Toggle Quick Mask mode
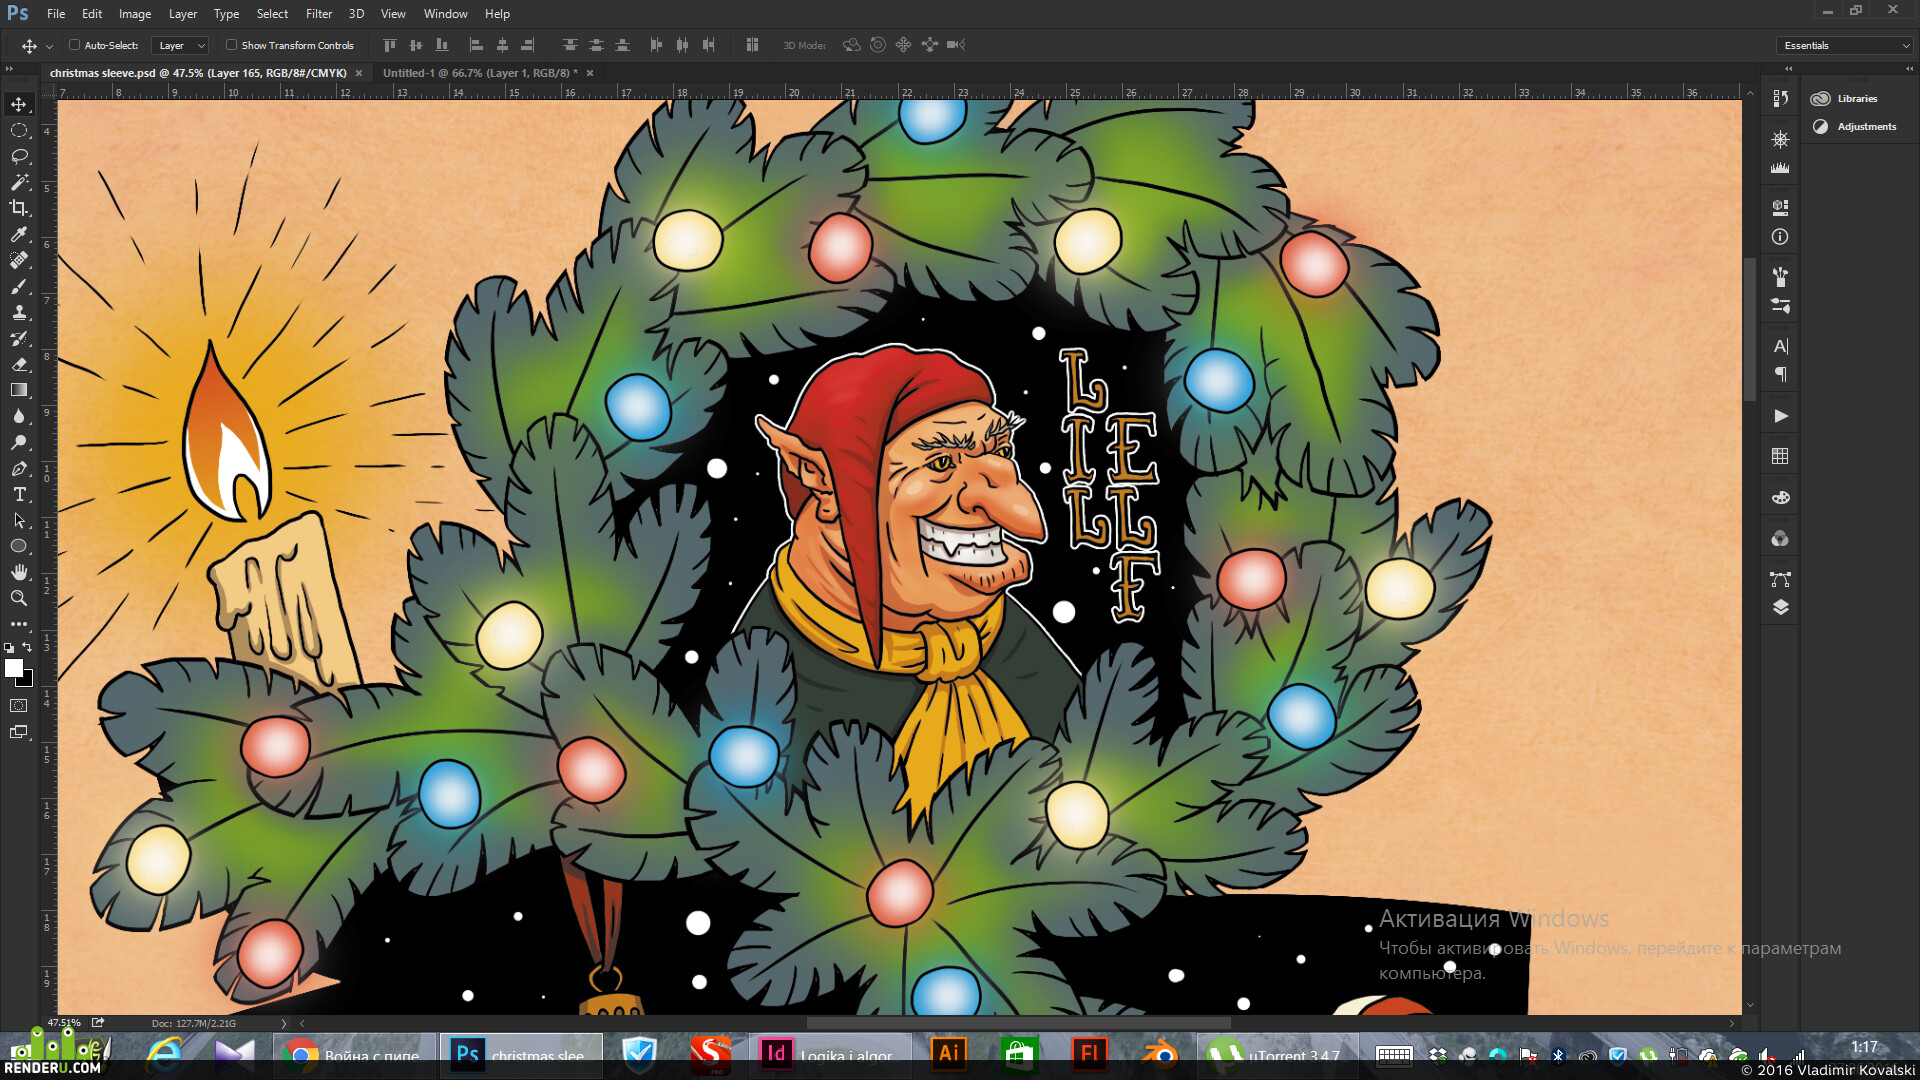This screenshot has width=1920, height=1080. (x=19, y=706)
